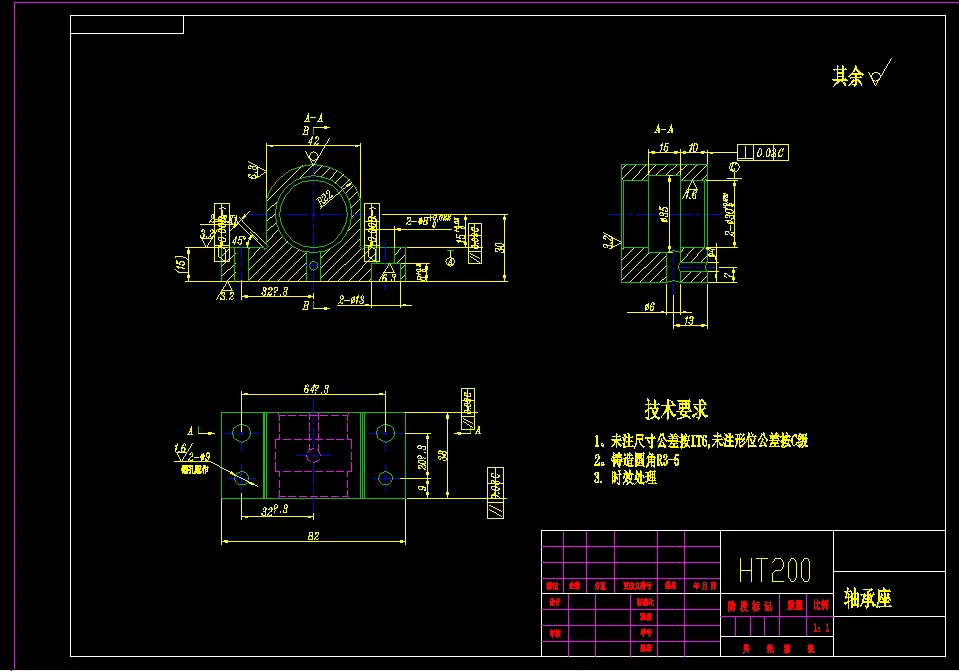Click the 时效处理 note line

pos(625,478)
